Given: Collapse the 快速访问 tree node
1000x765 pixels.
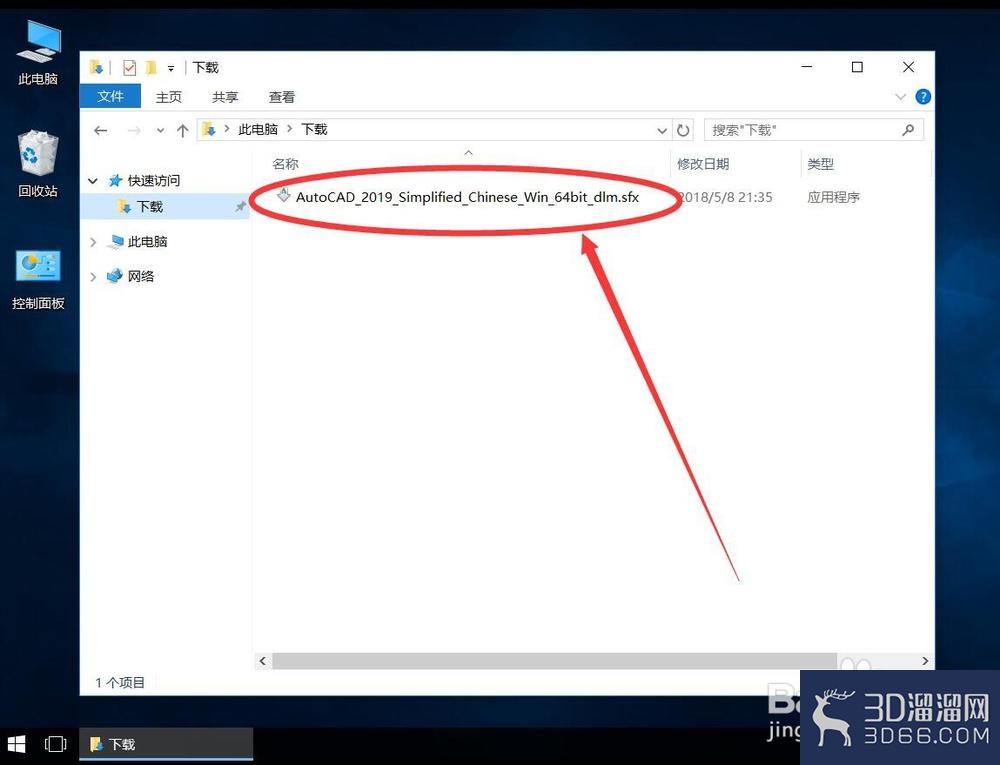Looking at the screenshot, I should [93, 181].
